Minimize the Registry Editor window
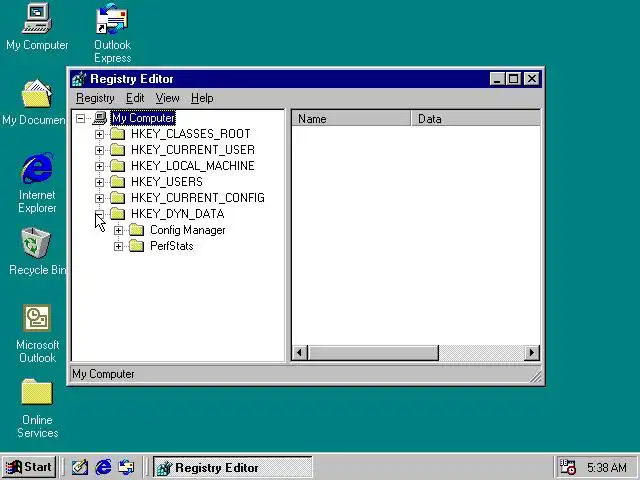Image resolution: width=640 pixels, height=480 pixels. pyautogui.click(x=497, y=79)
